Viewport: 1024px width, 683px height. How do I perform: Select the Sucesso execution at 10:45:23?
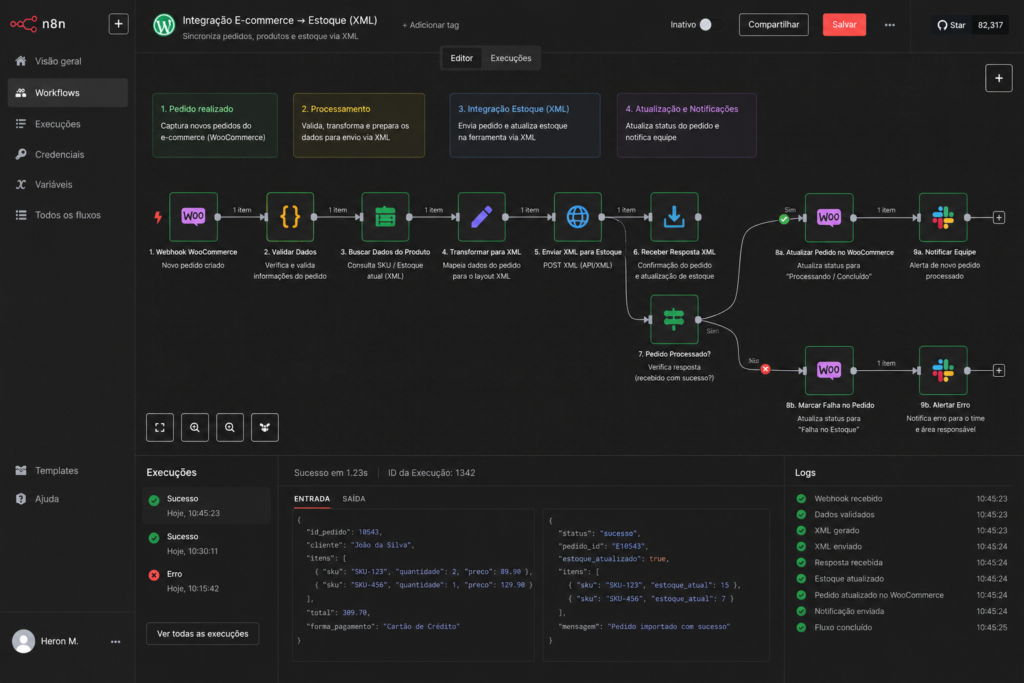[206, 505]
